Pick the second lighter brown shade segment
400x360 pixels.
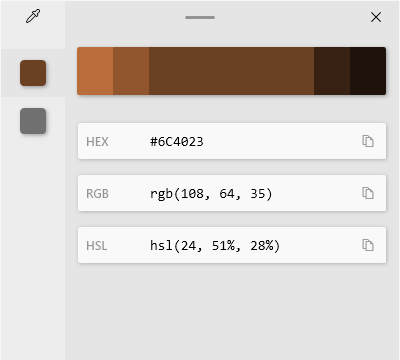[x=131, y=71]
